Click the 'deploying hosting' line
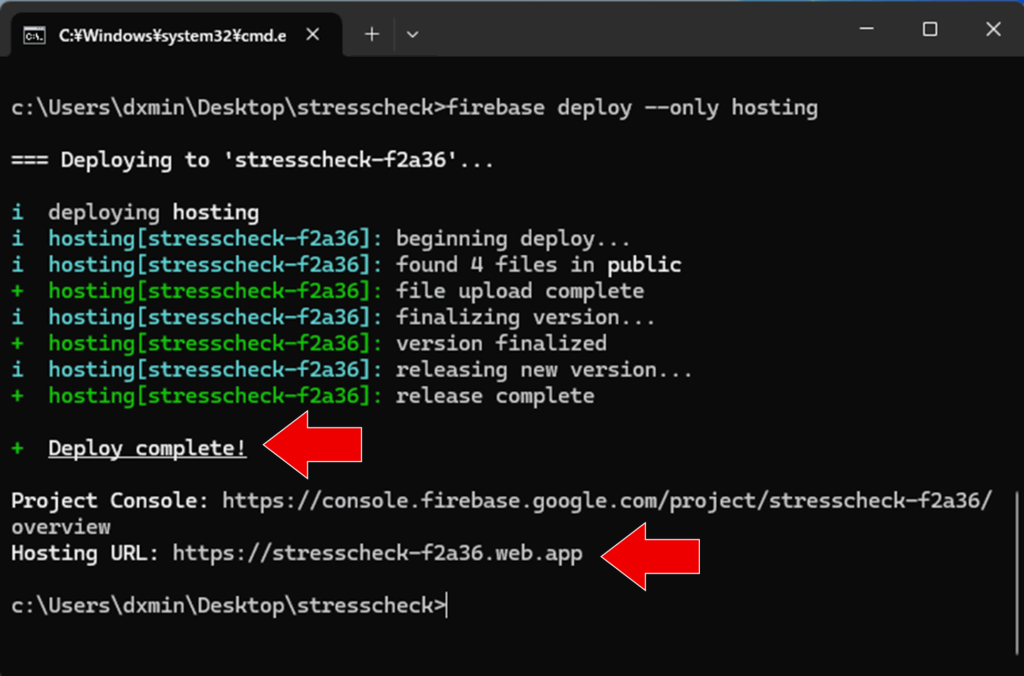 pos(135,213)
